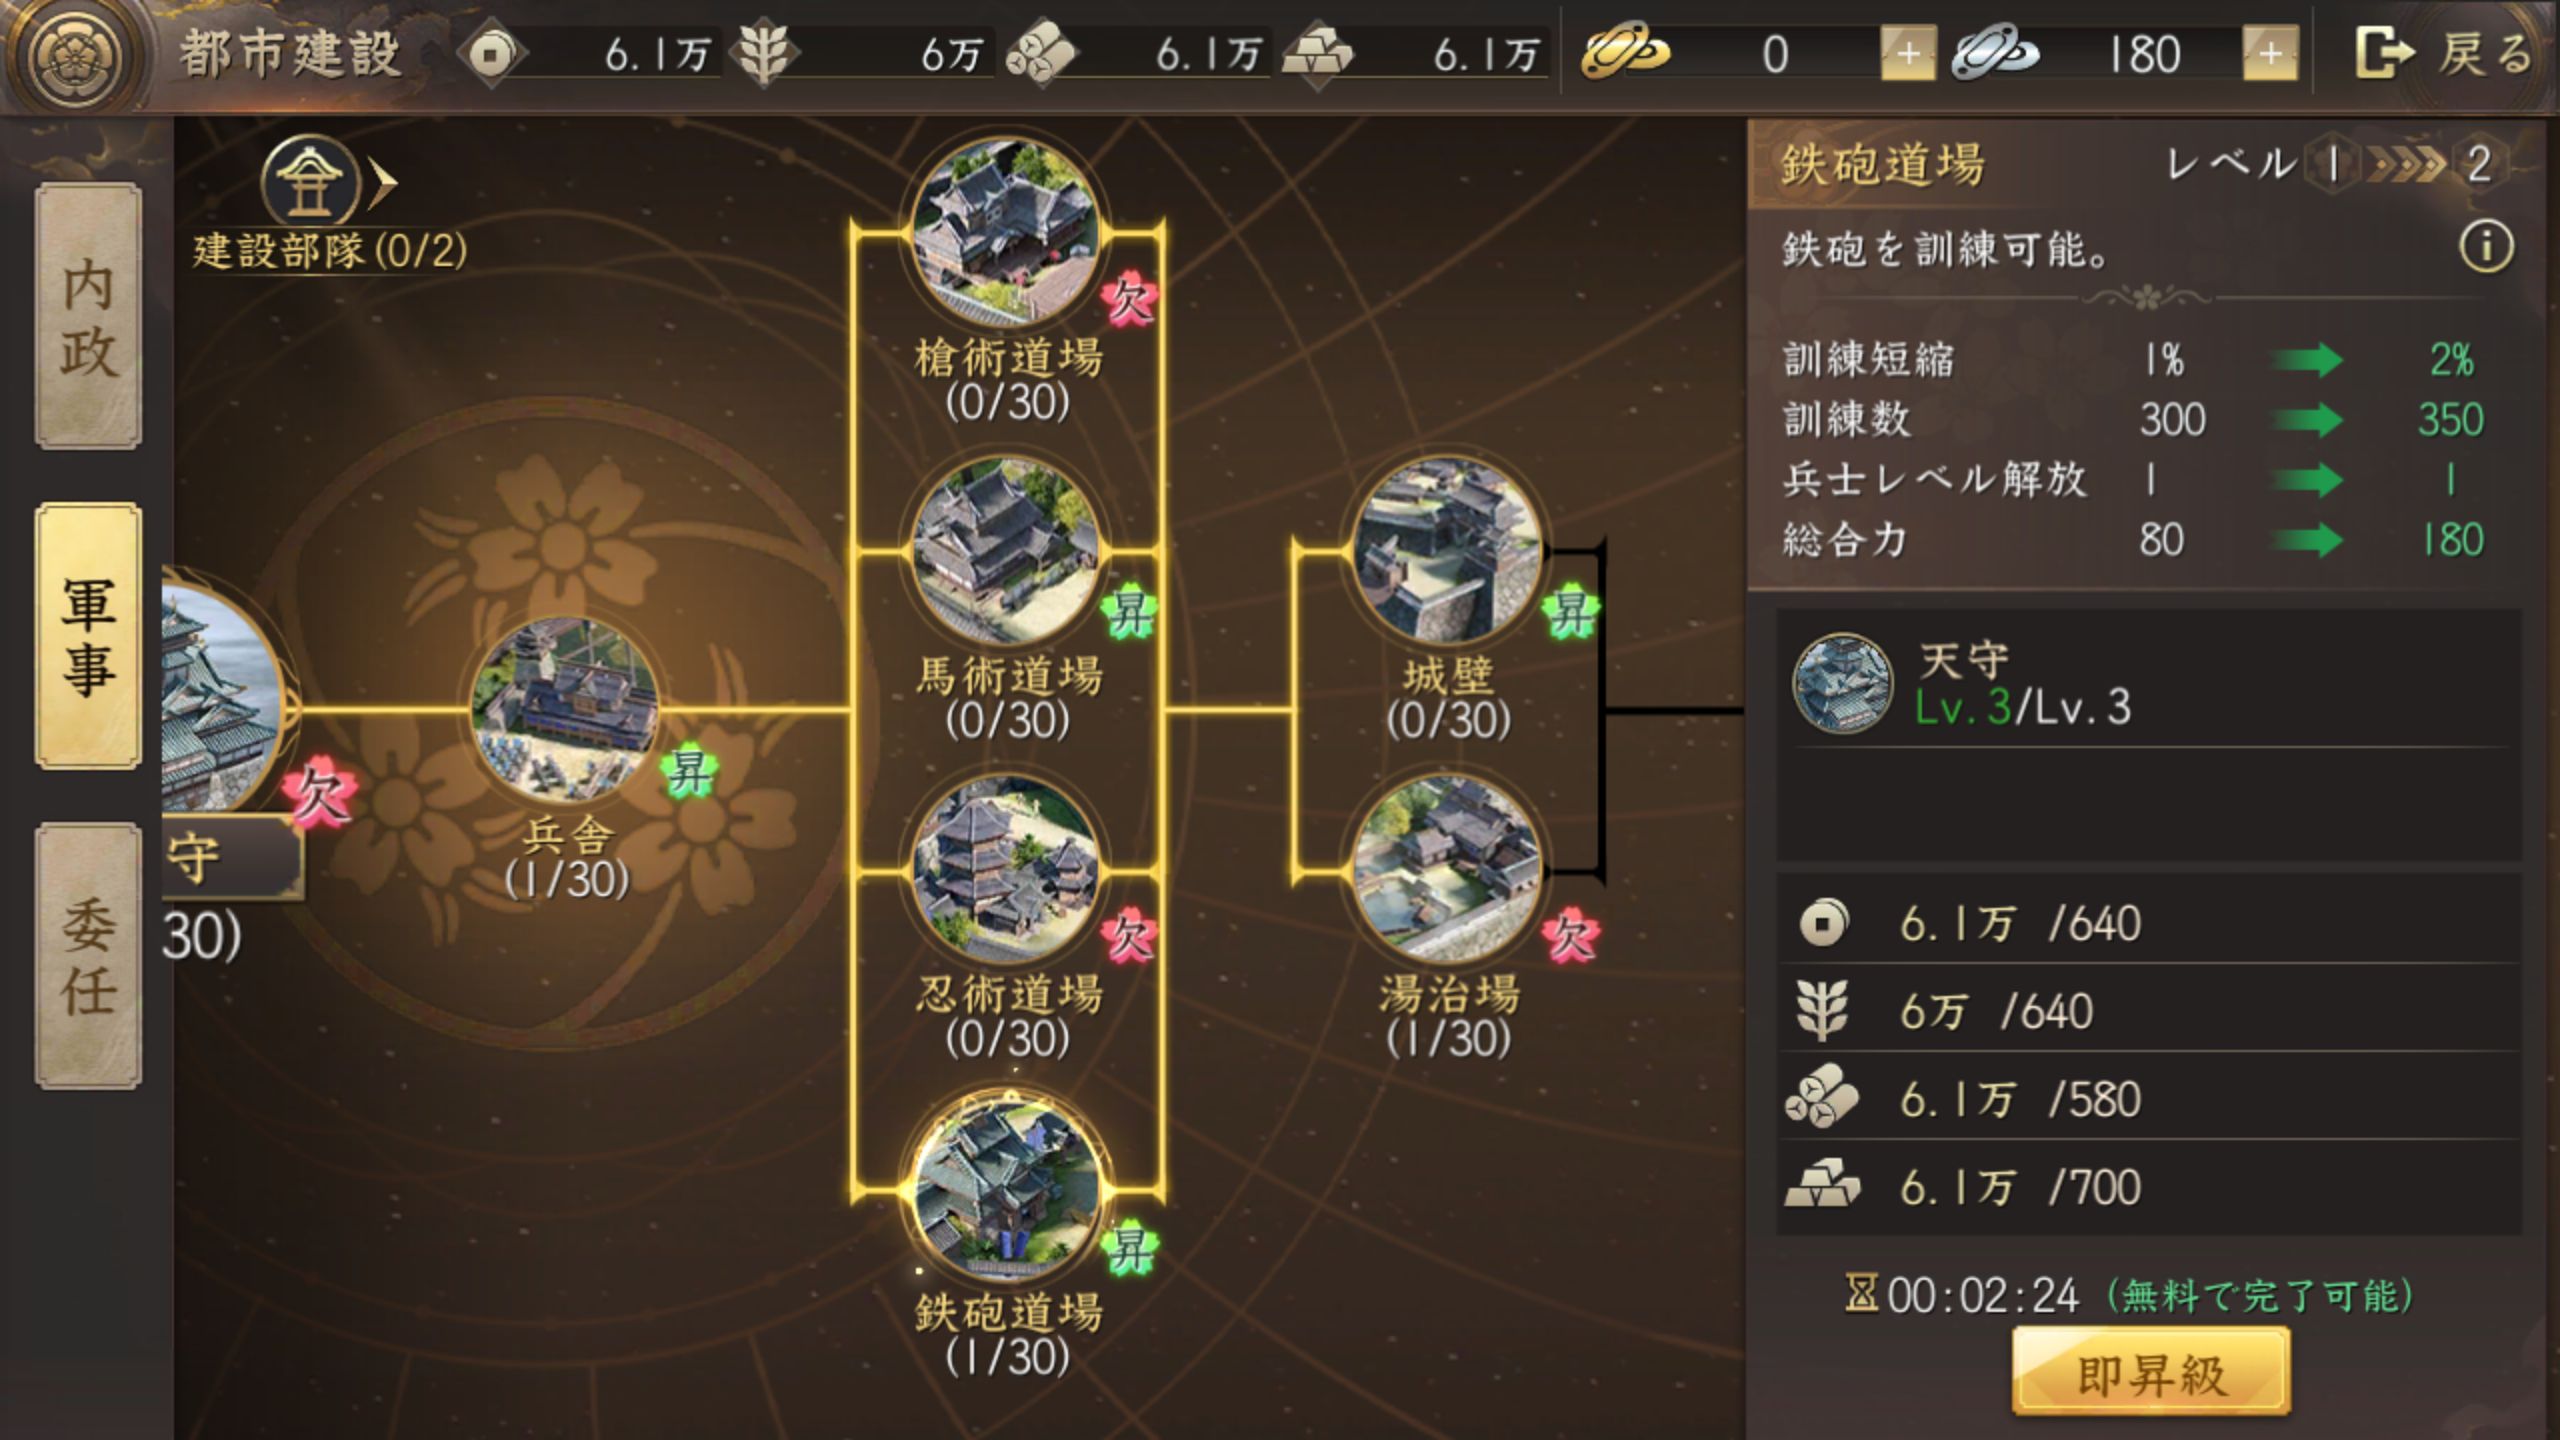
Task: Open the info icon beside 鉄砲を訓練可能
Action: (2485, 247)
